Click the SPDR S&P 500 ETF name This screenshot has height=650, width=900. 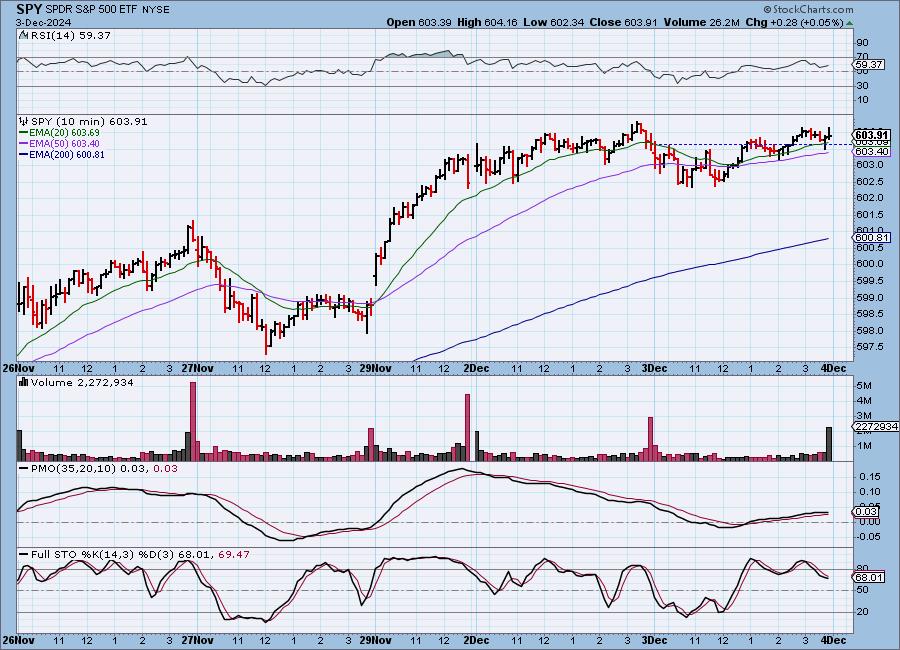point(92,10)
